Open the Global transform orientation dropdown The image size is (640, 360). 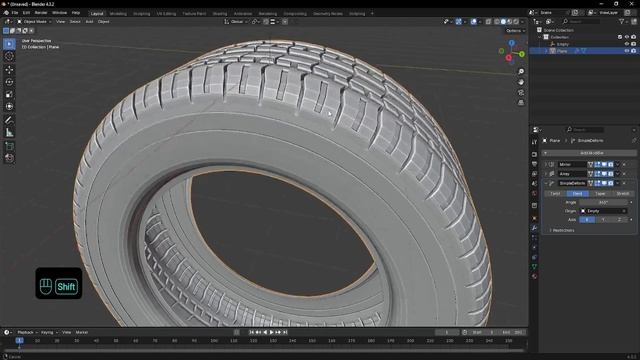pos(236,22)
